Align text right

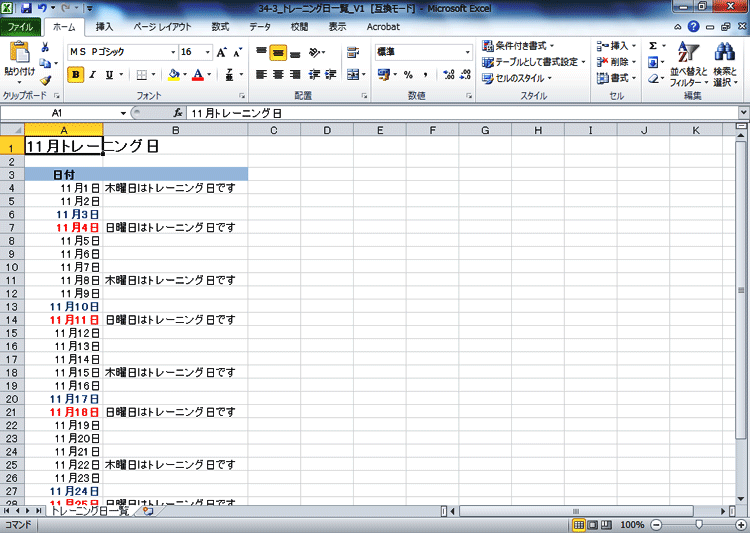click(295, 75)
